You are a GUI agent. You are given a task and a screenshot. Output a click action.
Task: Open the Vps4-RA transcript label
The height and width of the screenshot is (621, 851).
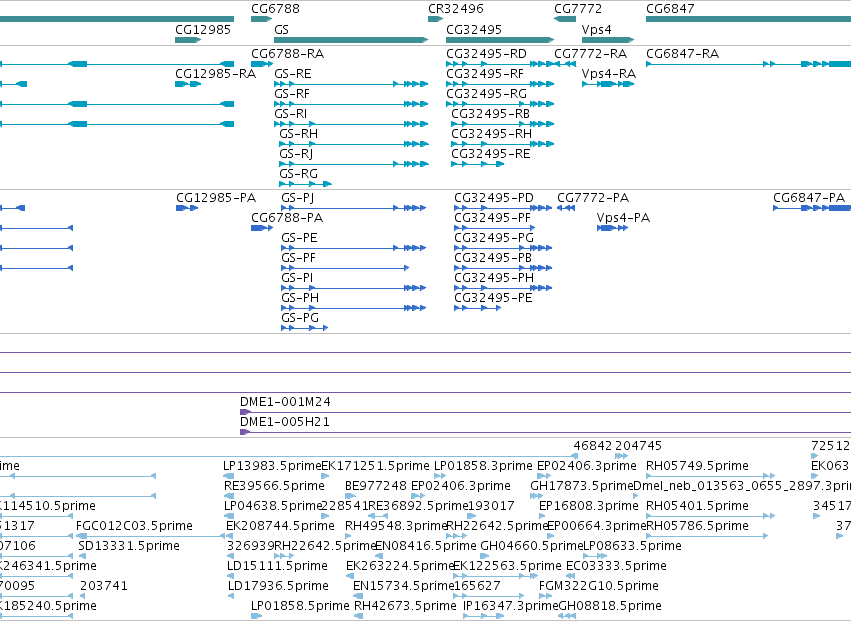609,74
